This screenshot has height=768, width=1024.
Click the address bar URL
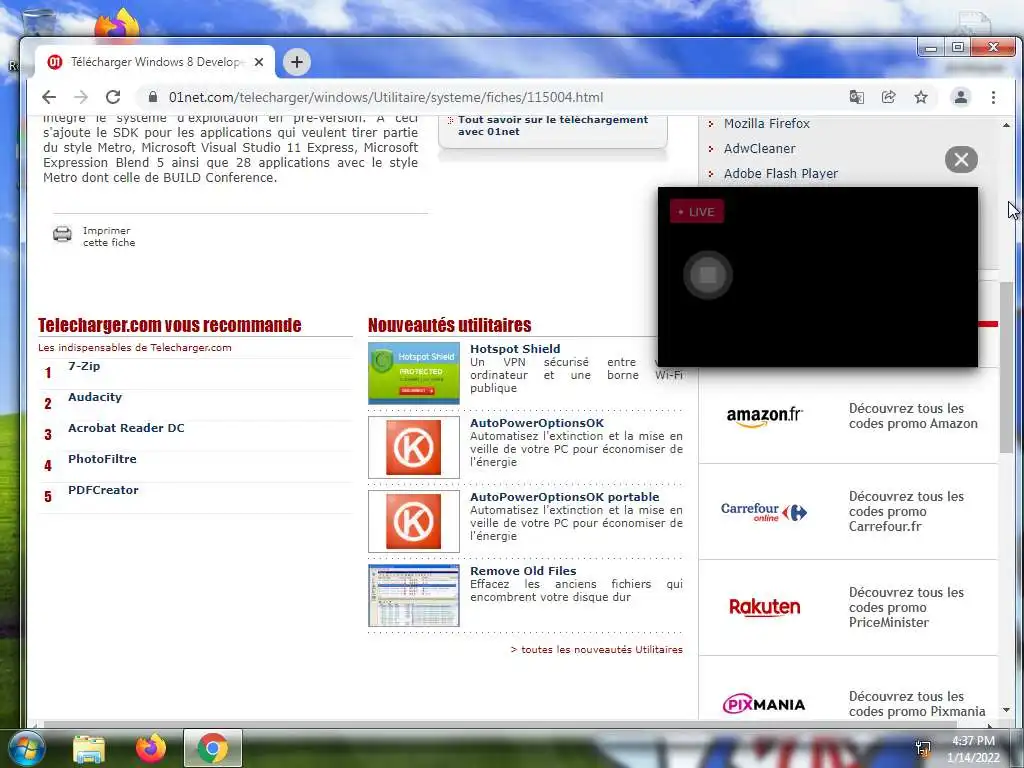(x=385, y=97)
